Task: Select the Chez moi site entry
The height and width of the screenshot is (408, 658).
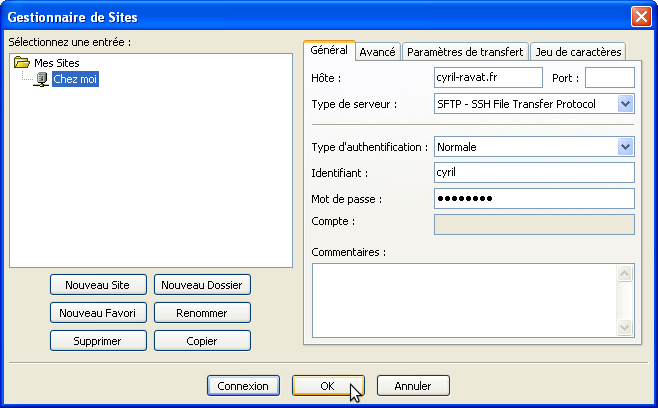Action: point(75,79)
